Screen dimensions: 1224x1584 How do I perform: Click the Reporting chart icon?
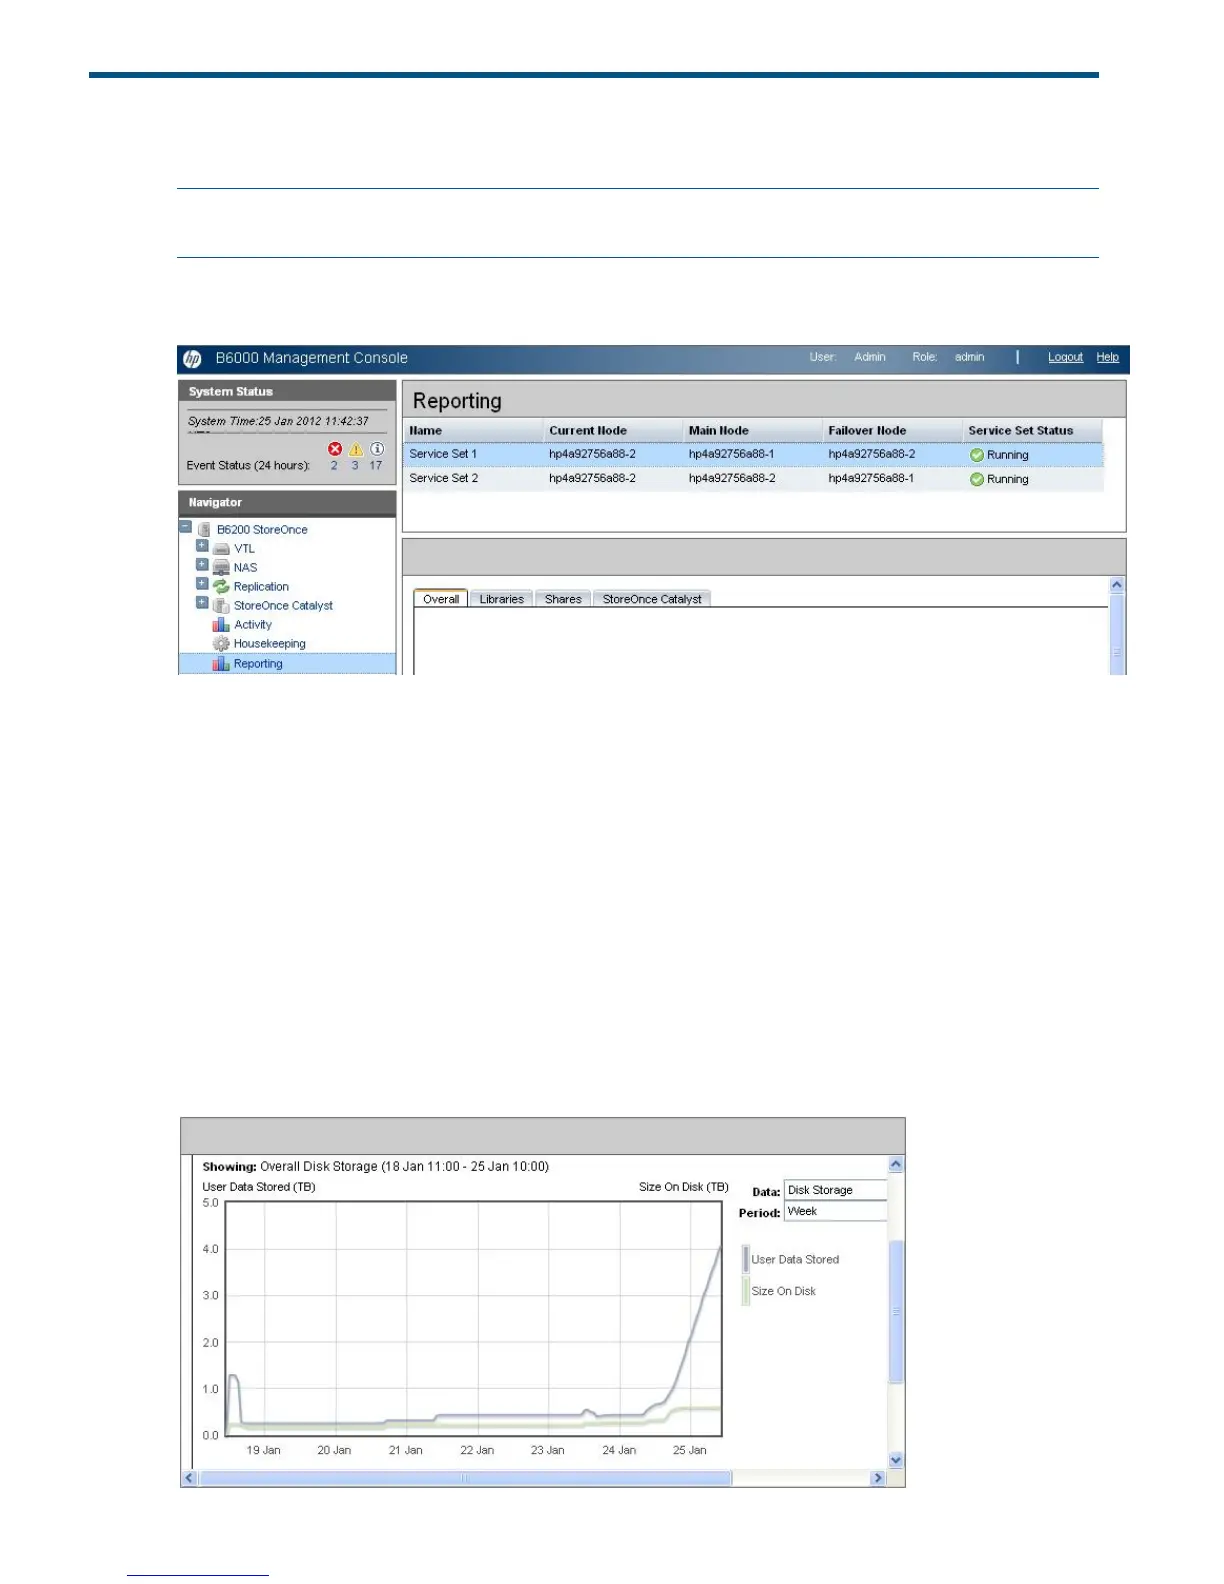point(221,664)
